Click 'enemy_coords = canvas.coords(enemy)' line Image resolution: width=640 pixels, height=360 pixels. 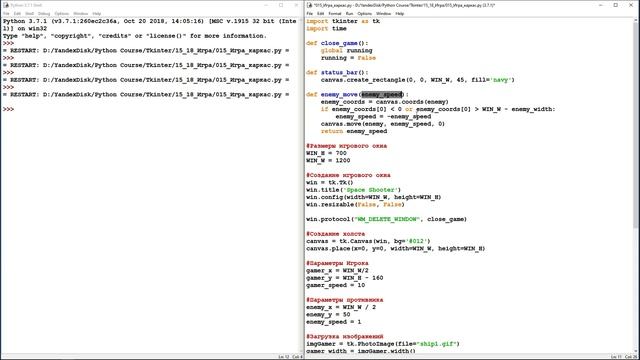pyautogui.click(x=384, y=102)
